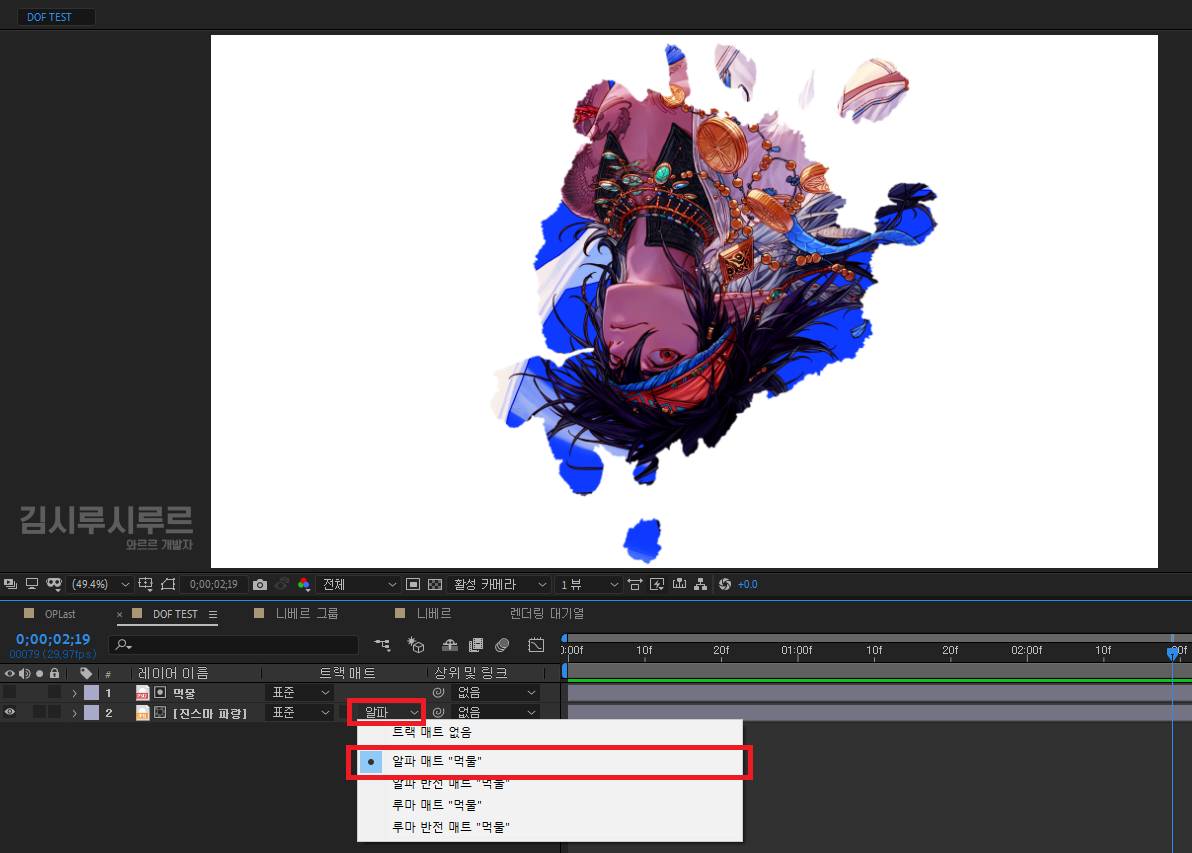Click the search magnifier icon in timeline
Image resolution: width=1192 pixels, height=853 pixels.
tap(123, 645)
